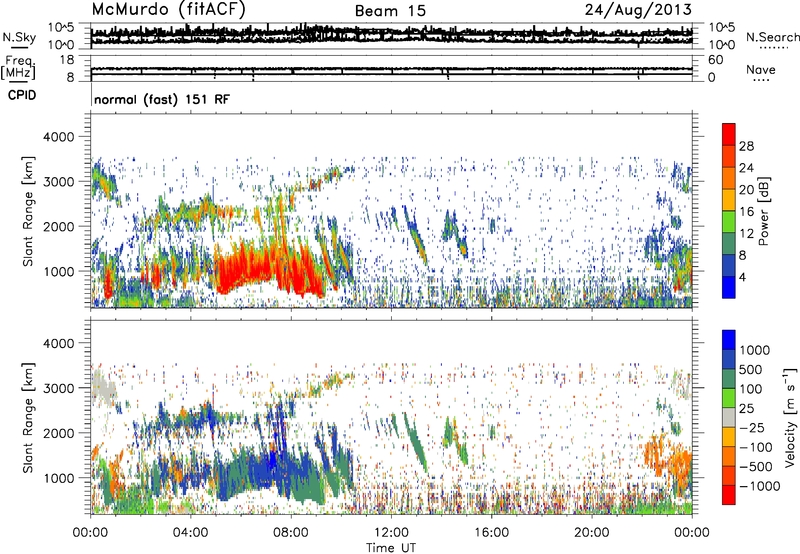Click the blue segment of the power colorbar
Screen dimensions: 800x554
729,287
